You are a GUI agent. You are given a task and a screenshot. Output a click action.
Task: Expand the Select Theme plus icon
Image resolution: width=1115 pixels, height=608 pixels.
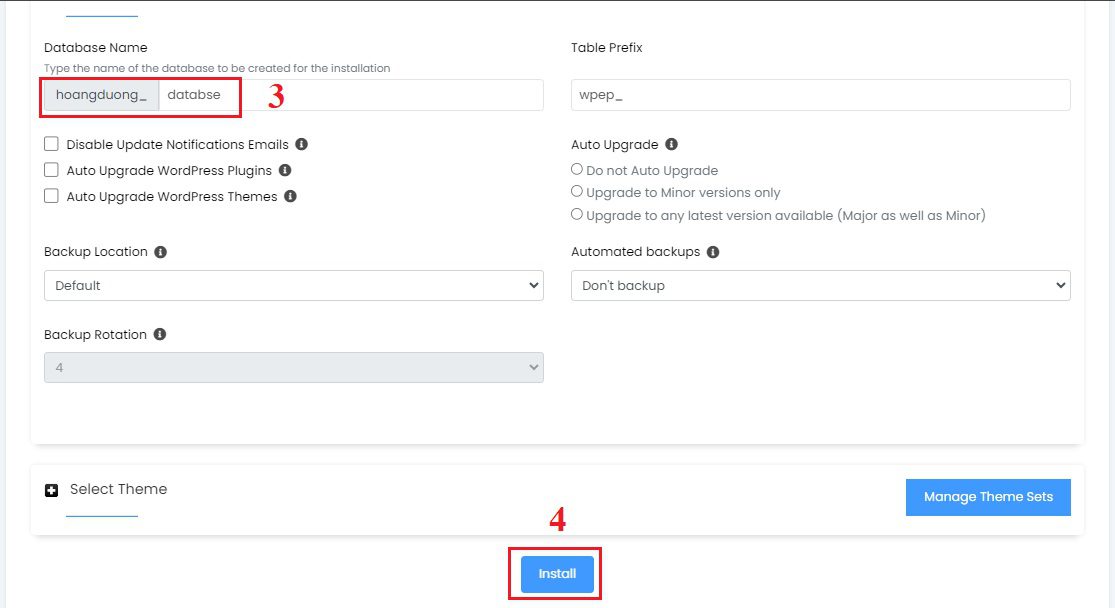click(x=51, y=491)
